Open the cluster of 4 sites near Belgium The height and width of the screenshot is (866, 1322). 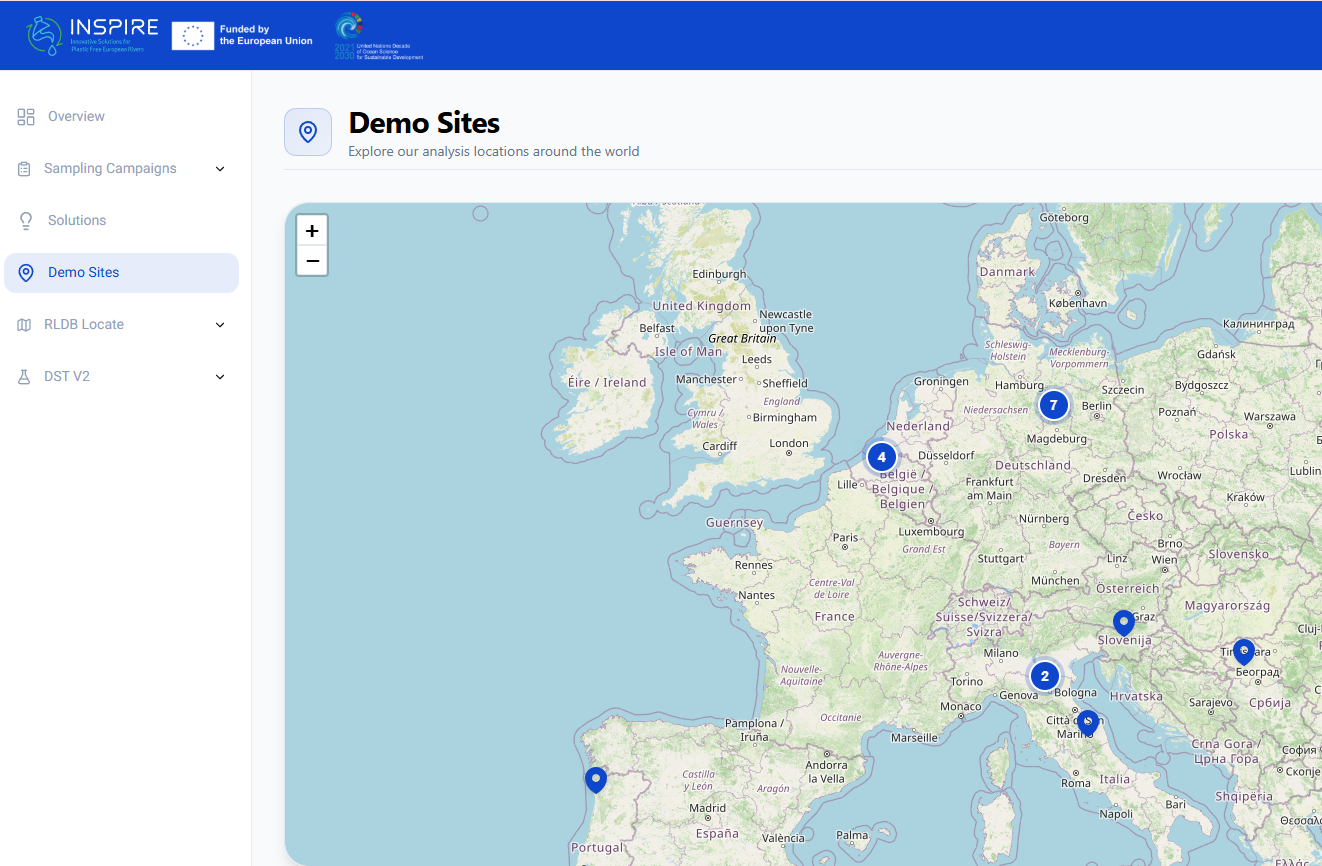(x=881, y=457)
